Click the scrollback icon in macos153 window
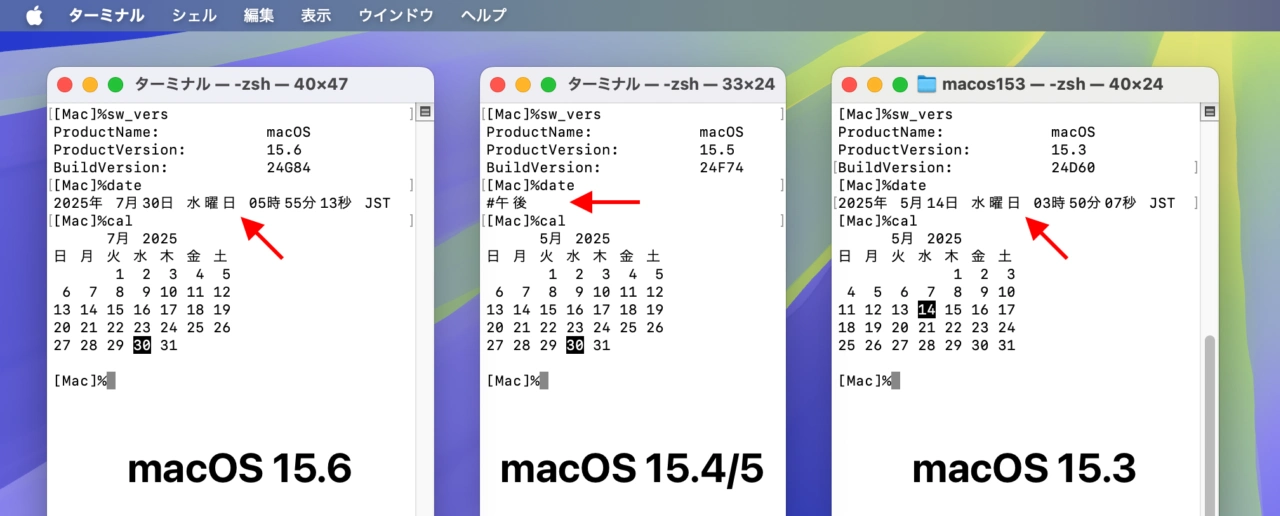The image size is (1280, 516). tap(1209, 111)
